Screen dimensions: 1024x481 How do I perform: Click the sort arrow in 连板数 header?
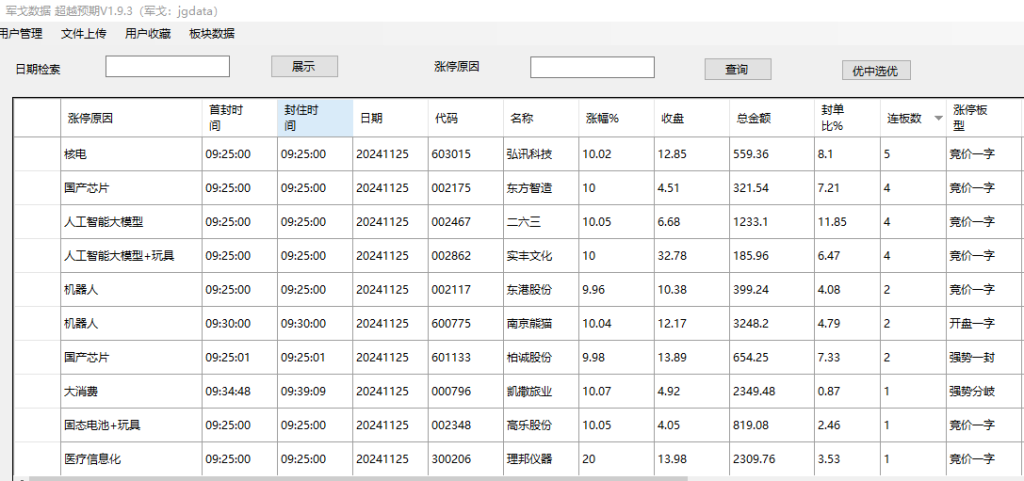point(938,118)
